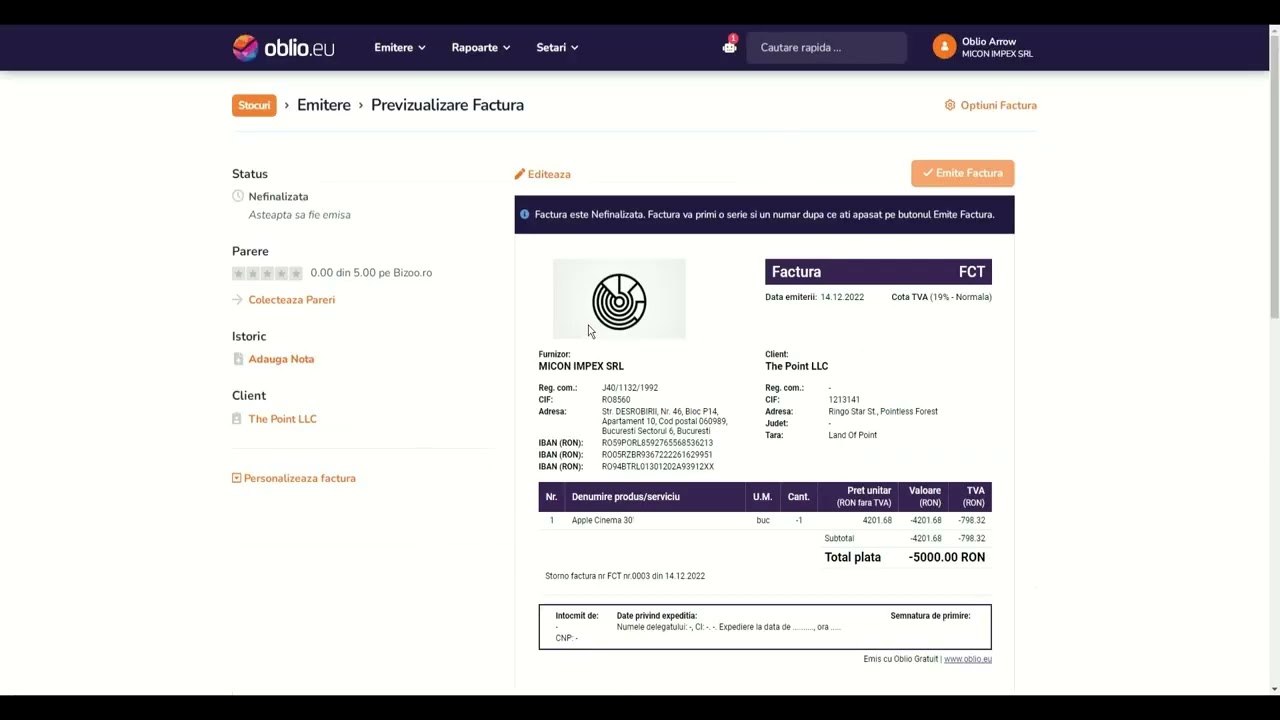
Task: Focus the Cautare rapida search field
Action: click(x=827, y=47)
